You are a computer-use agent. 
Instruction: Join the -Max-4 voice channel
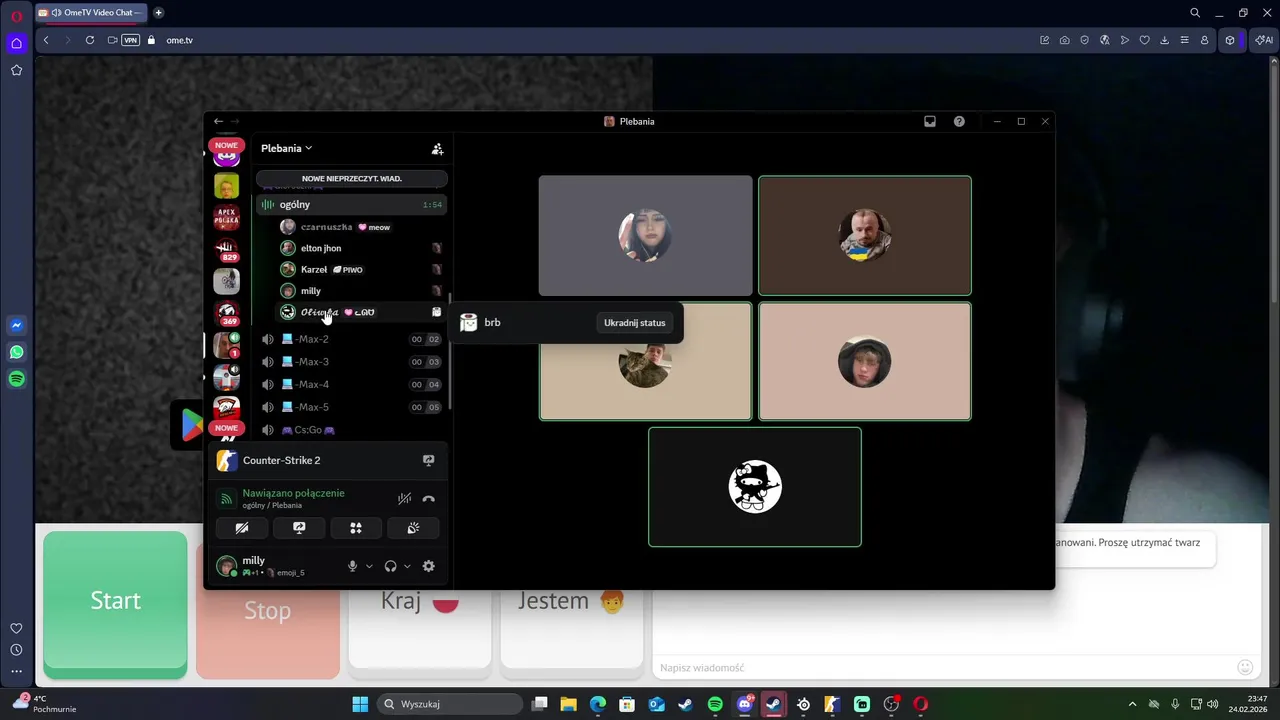[x=350, y=384]
